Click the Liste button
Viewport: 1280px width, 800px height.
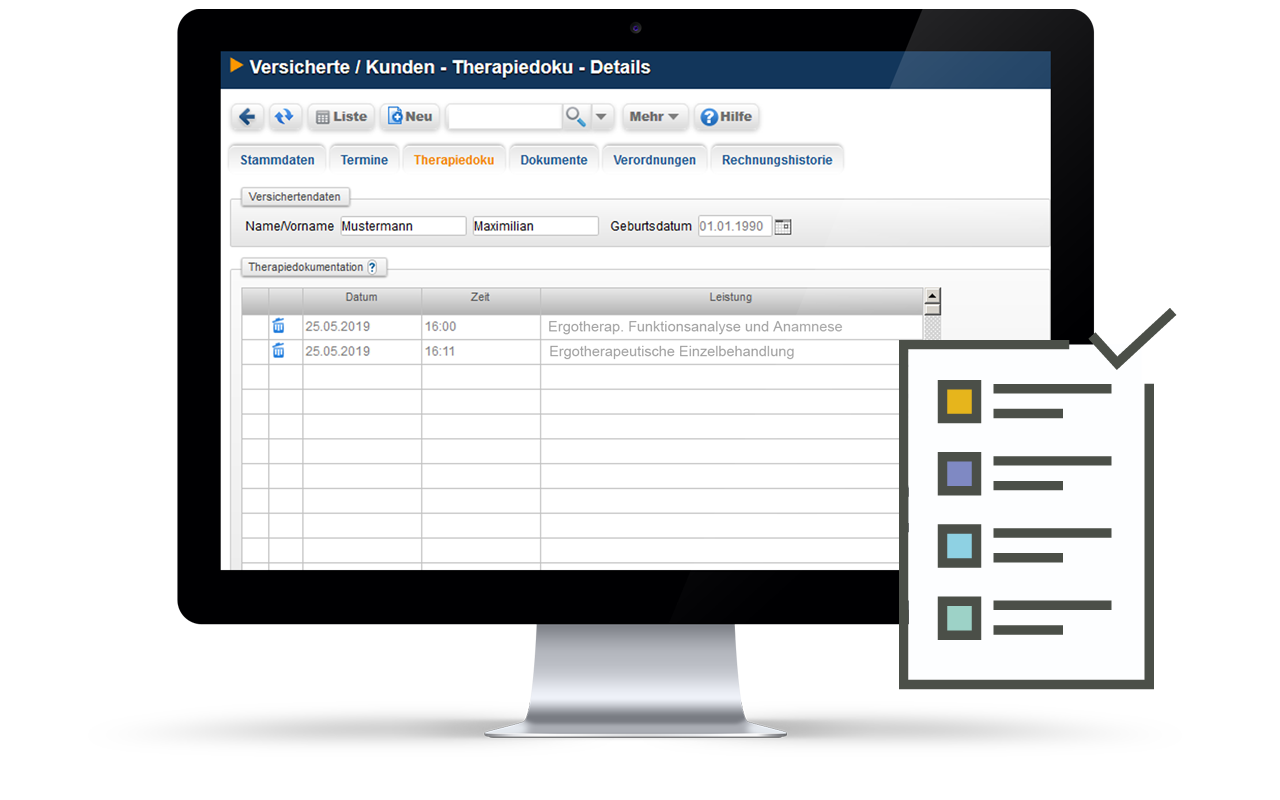(341, 117)
